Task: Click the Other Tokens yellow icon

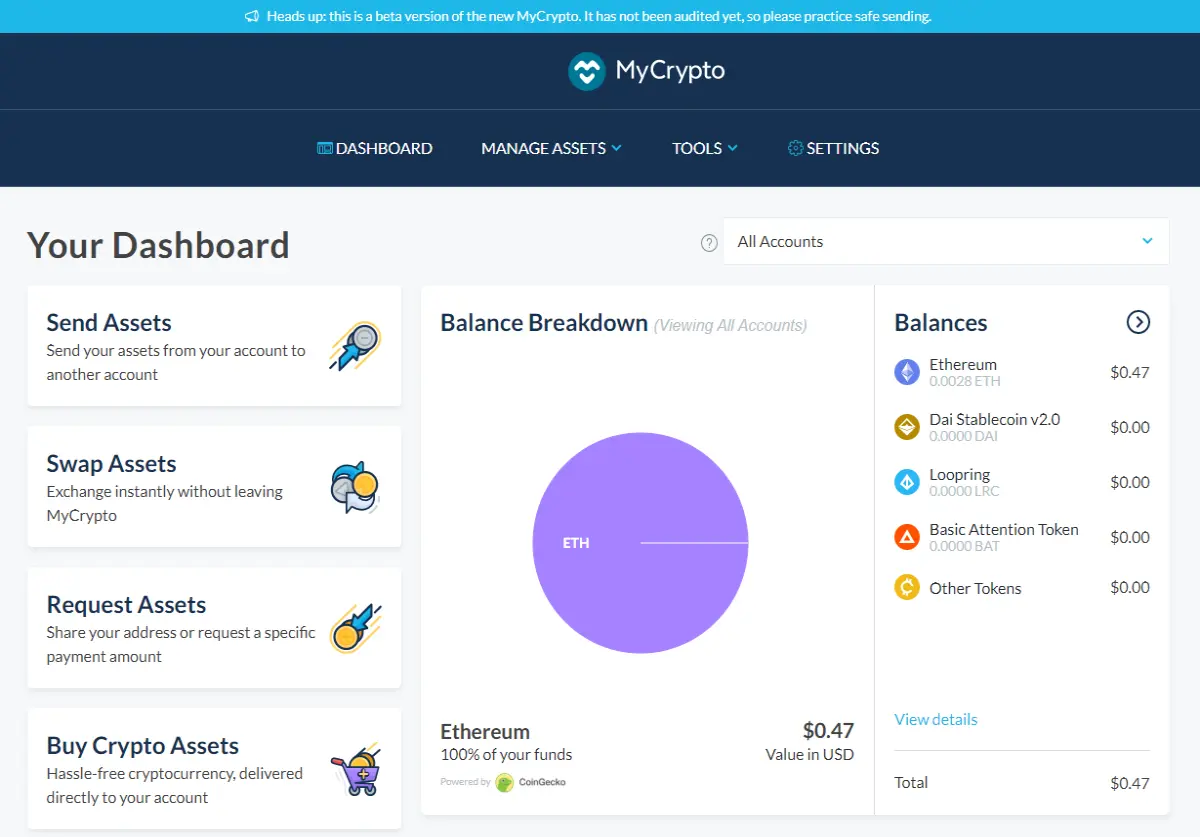Action: [x=907, y=587]
